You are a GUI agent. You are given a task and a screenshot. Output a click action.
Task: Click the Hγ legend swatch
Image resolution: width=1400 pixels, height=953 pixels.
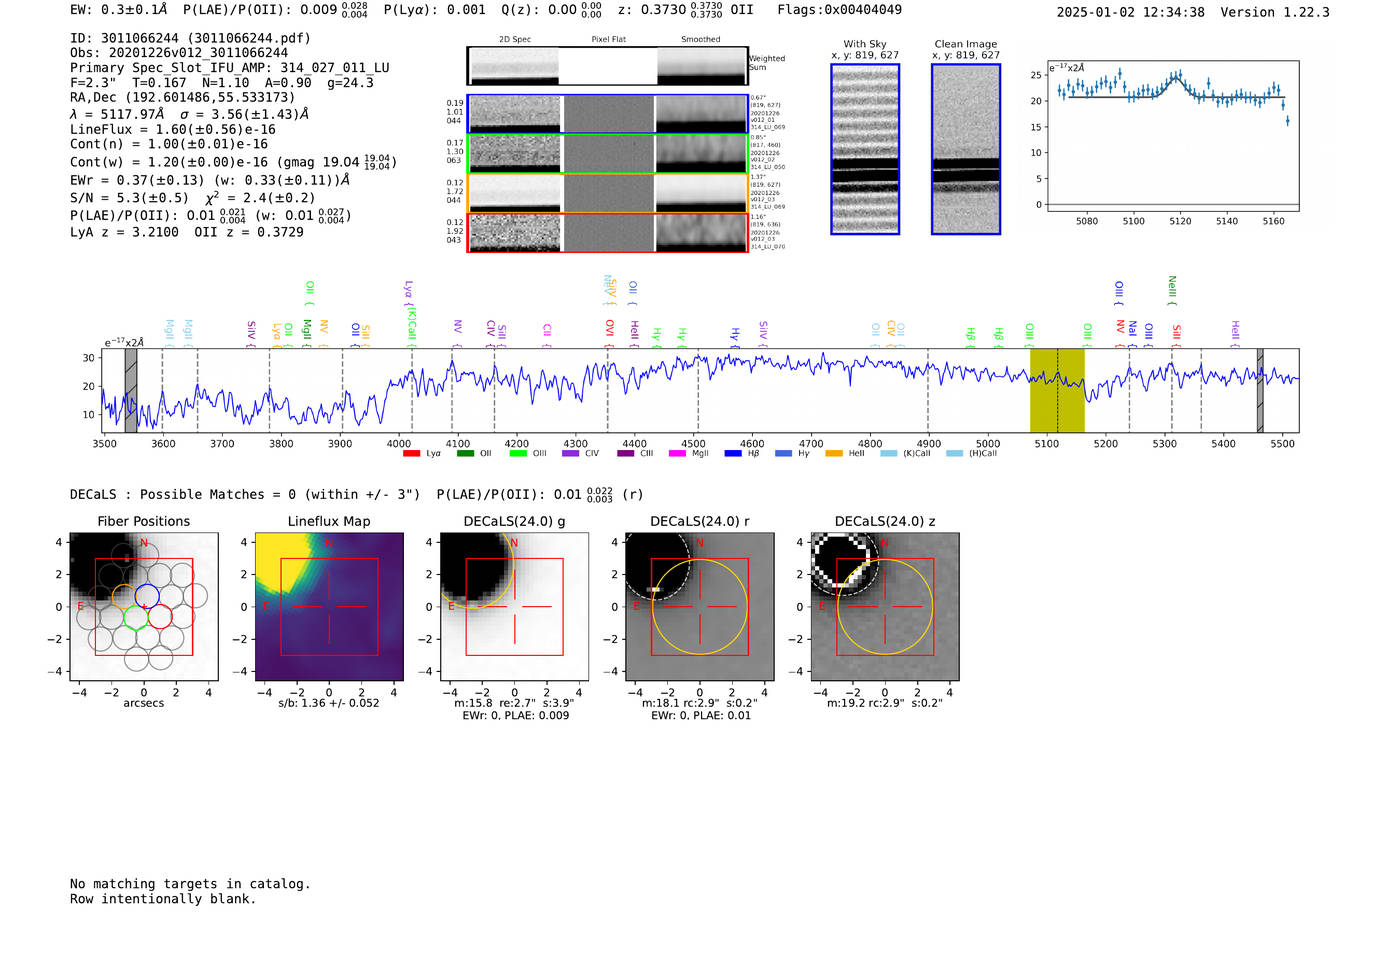[x=783, y=454]
